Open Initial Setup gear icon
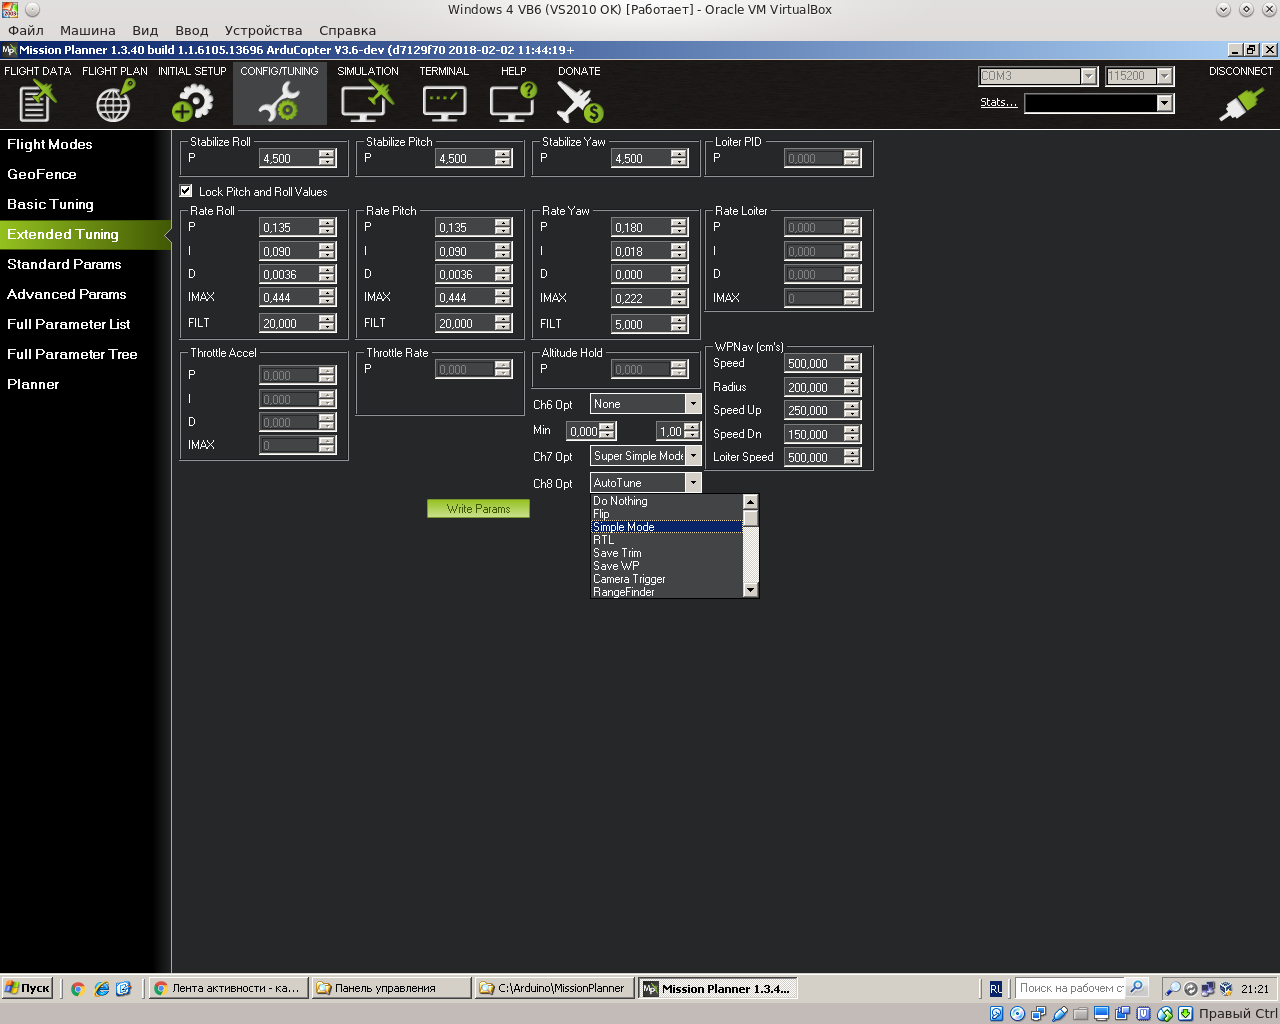 point(192,100)
